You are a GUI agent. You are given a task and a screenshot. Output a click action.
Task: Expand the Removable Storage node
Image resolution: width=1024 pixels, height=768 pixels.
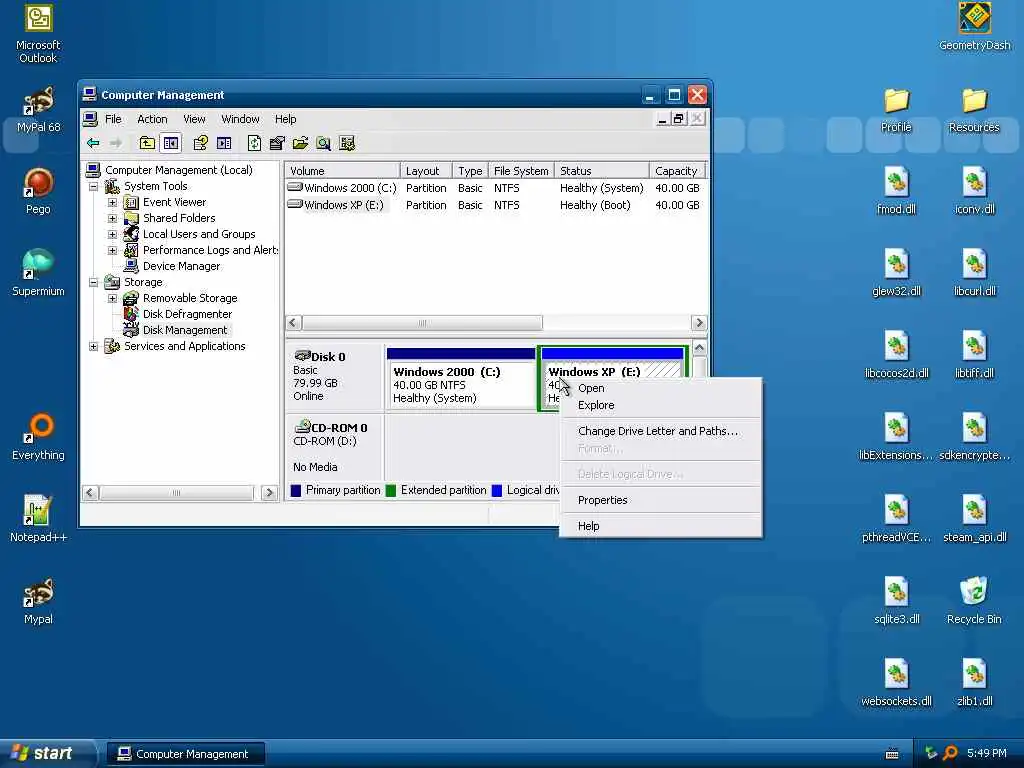point(112,298)
